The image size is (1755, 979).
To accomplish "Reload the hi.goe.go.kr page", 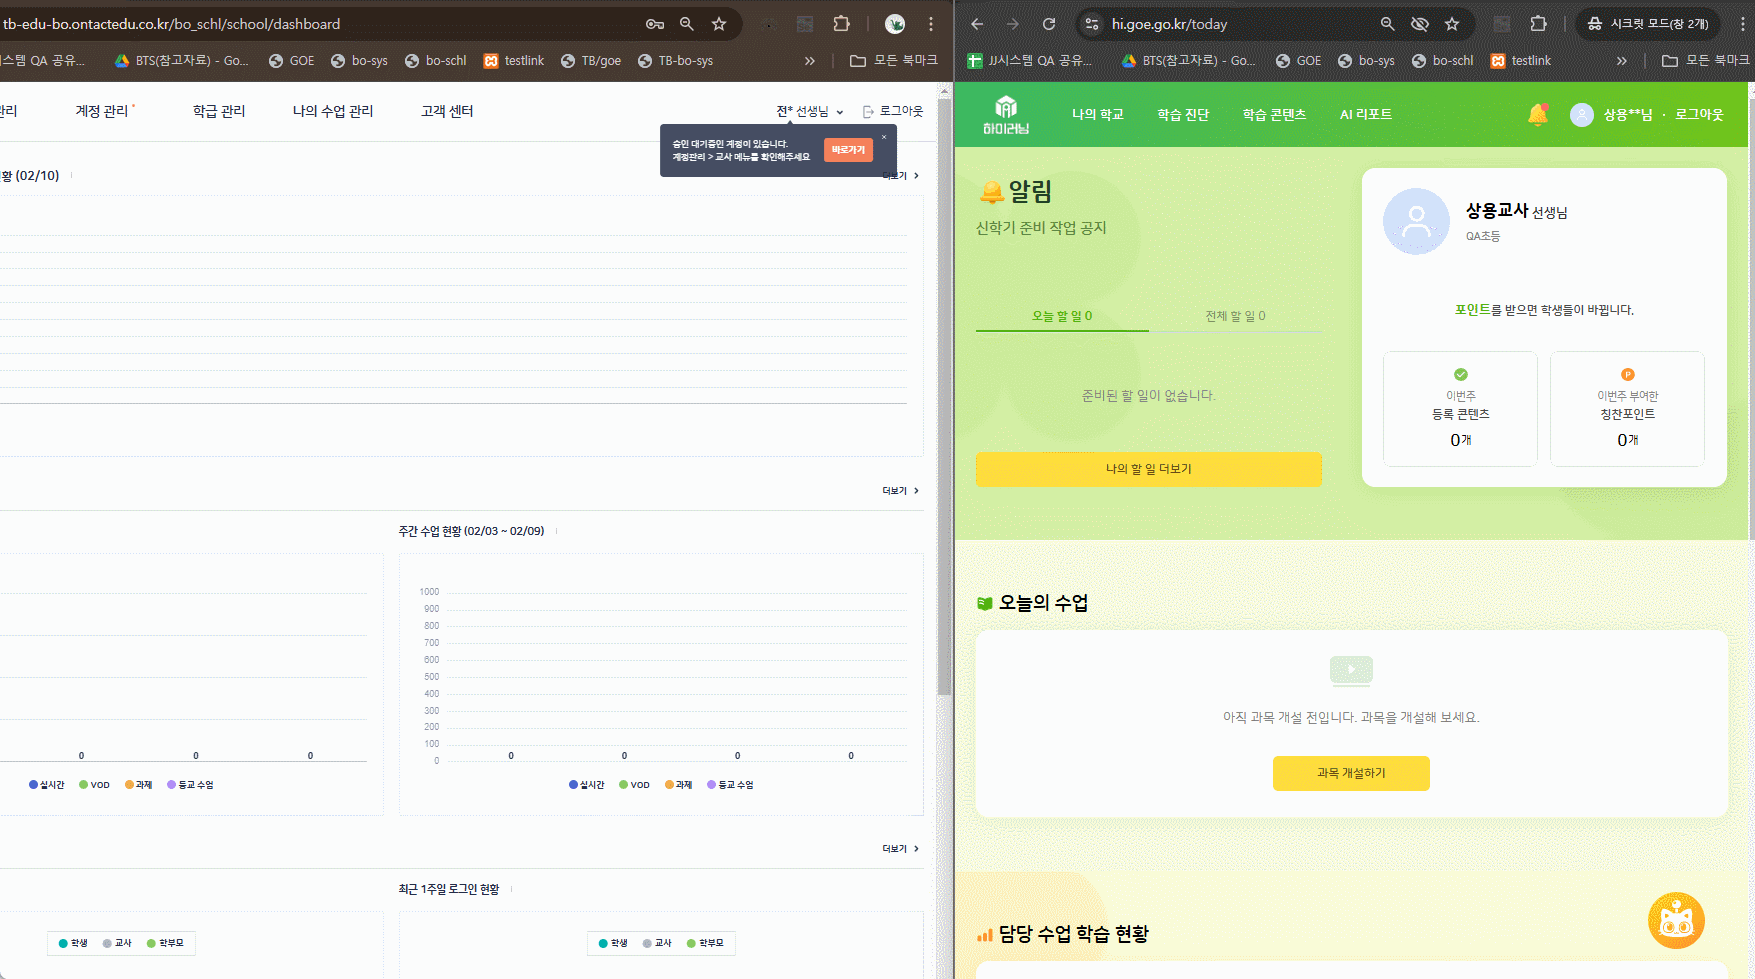I will (x=1049, y=24).
